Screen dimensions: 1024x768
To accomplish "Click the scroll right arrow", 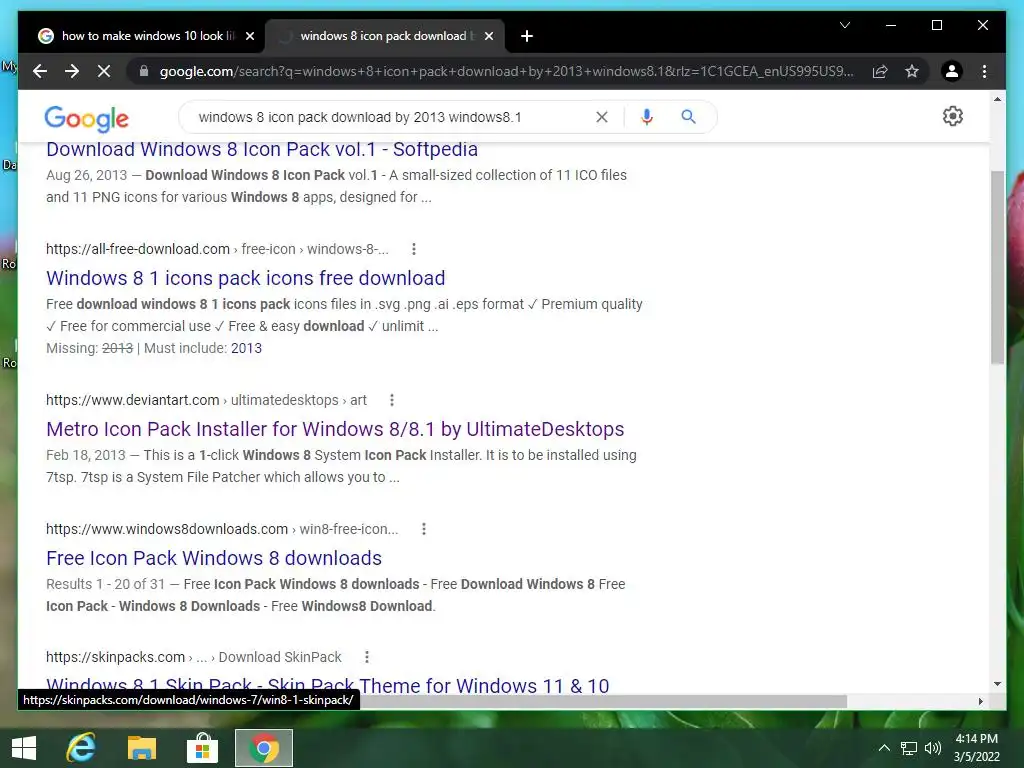I will click(x=980, y=701).
